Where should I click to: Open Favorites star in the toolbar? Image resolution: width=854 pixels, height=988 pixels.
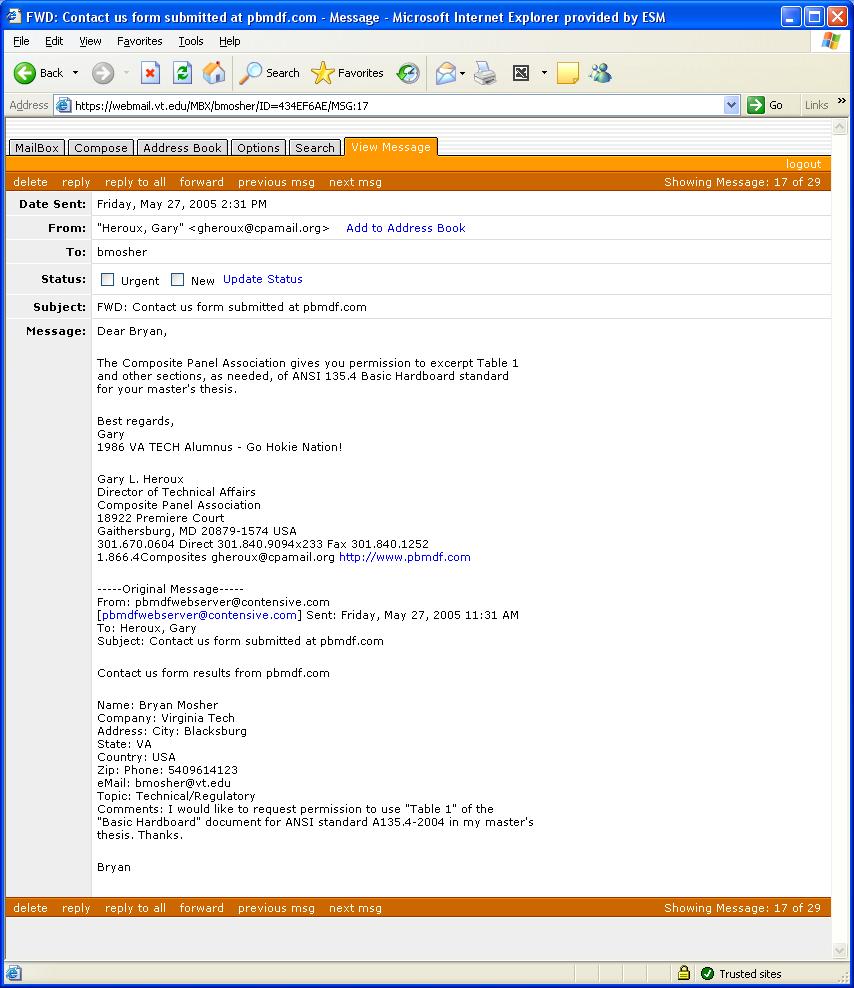(323, 73)
